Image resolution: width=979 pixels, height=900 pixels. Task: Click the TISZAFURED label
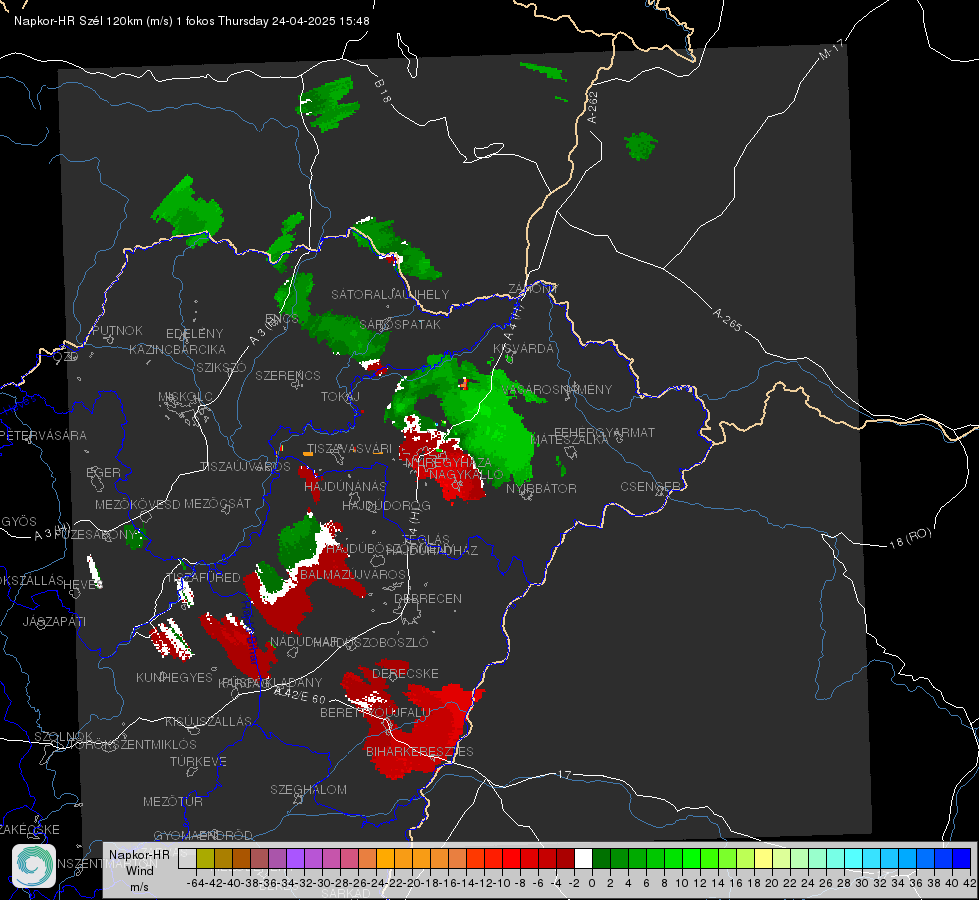203,578
